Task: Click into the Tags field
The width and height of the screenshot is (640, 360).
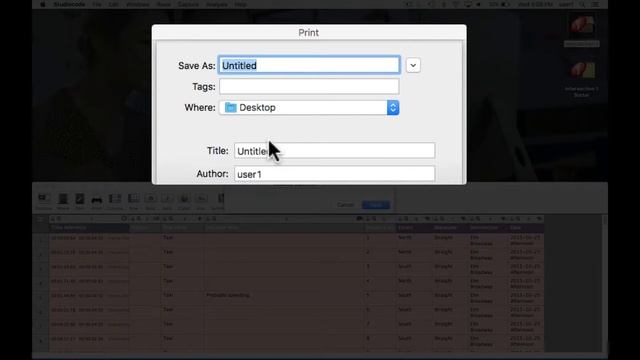Action: point(309,87)
